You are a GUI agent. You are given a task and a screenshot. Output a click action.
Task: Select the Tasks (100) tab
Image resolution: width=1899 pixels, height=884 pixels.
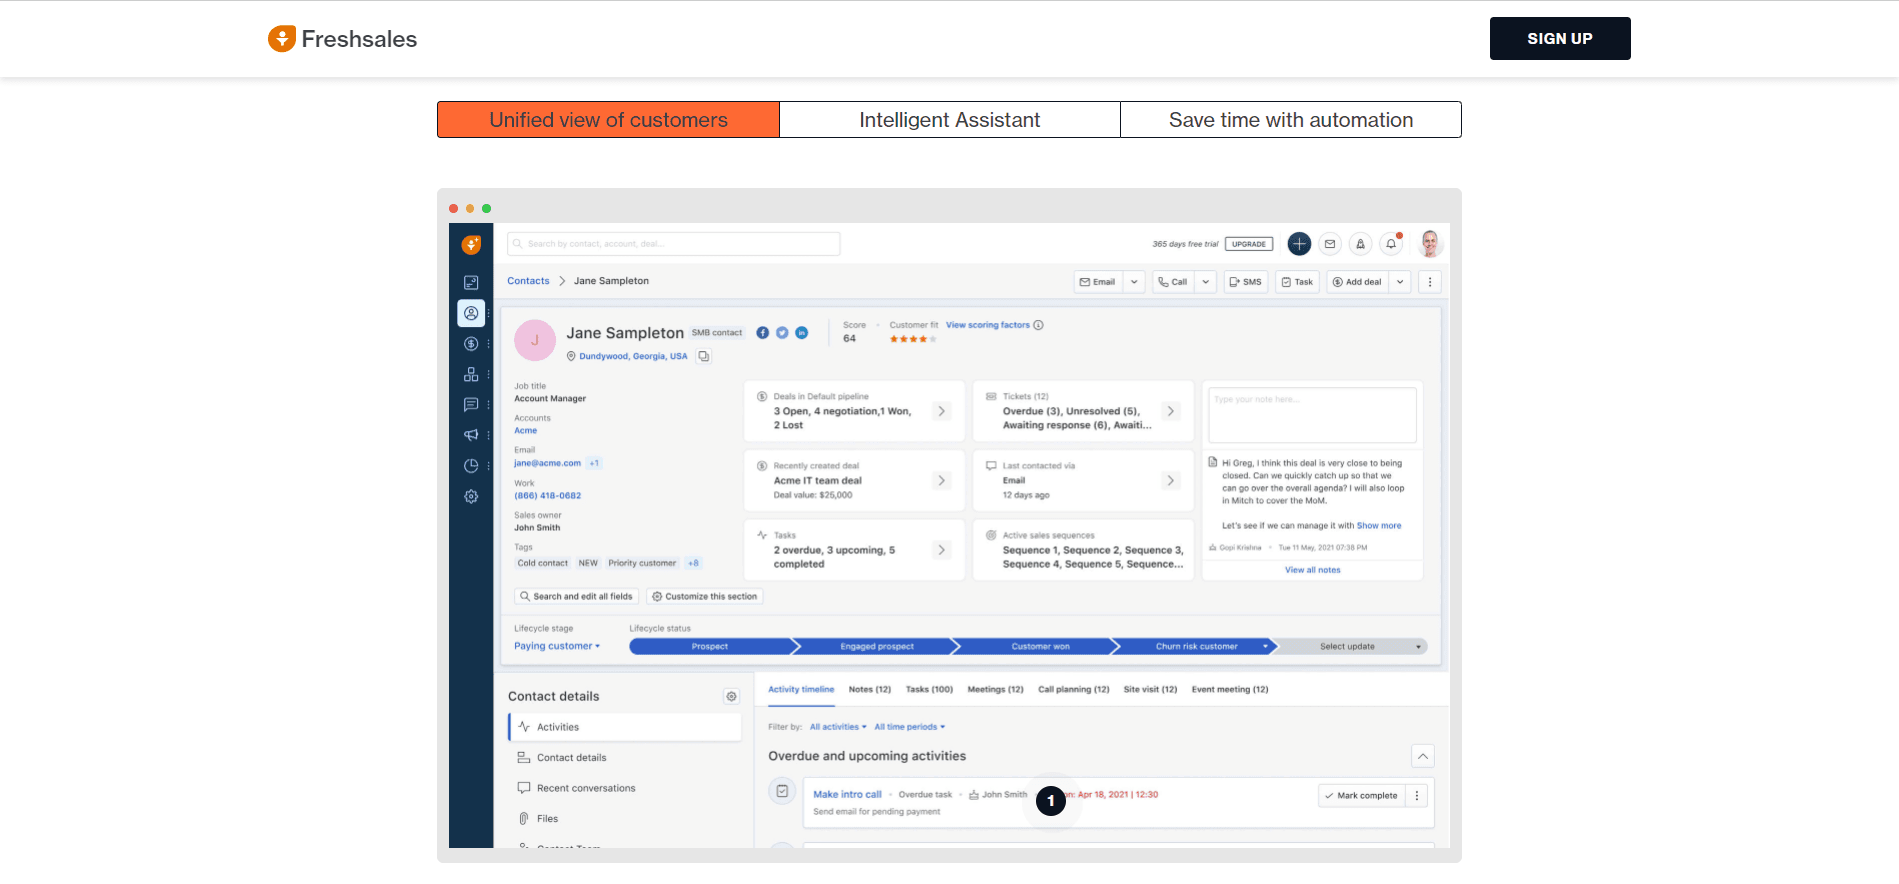tap(929, 690)
